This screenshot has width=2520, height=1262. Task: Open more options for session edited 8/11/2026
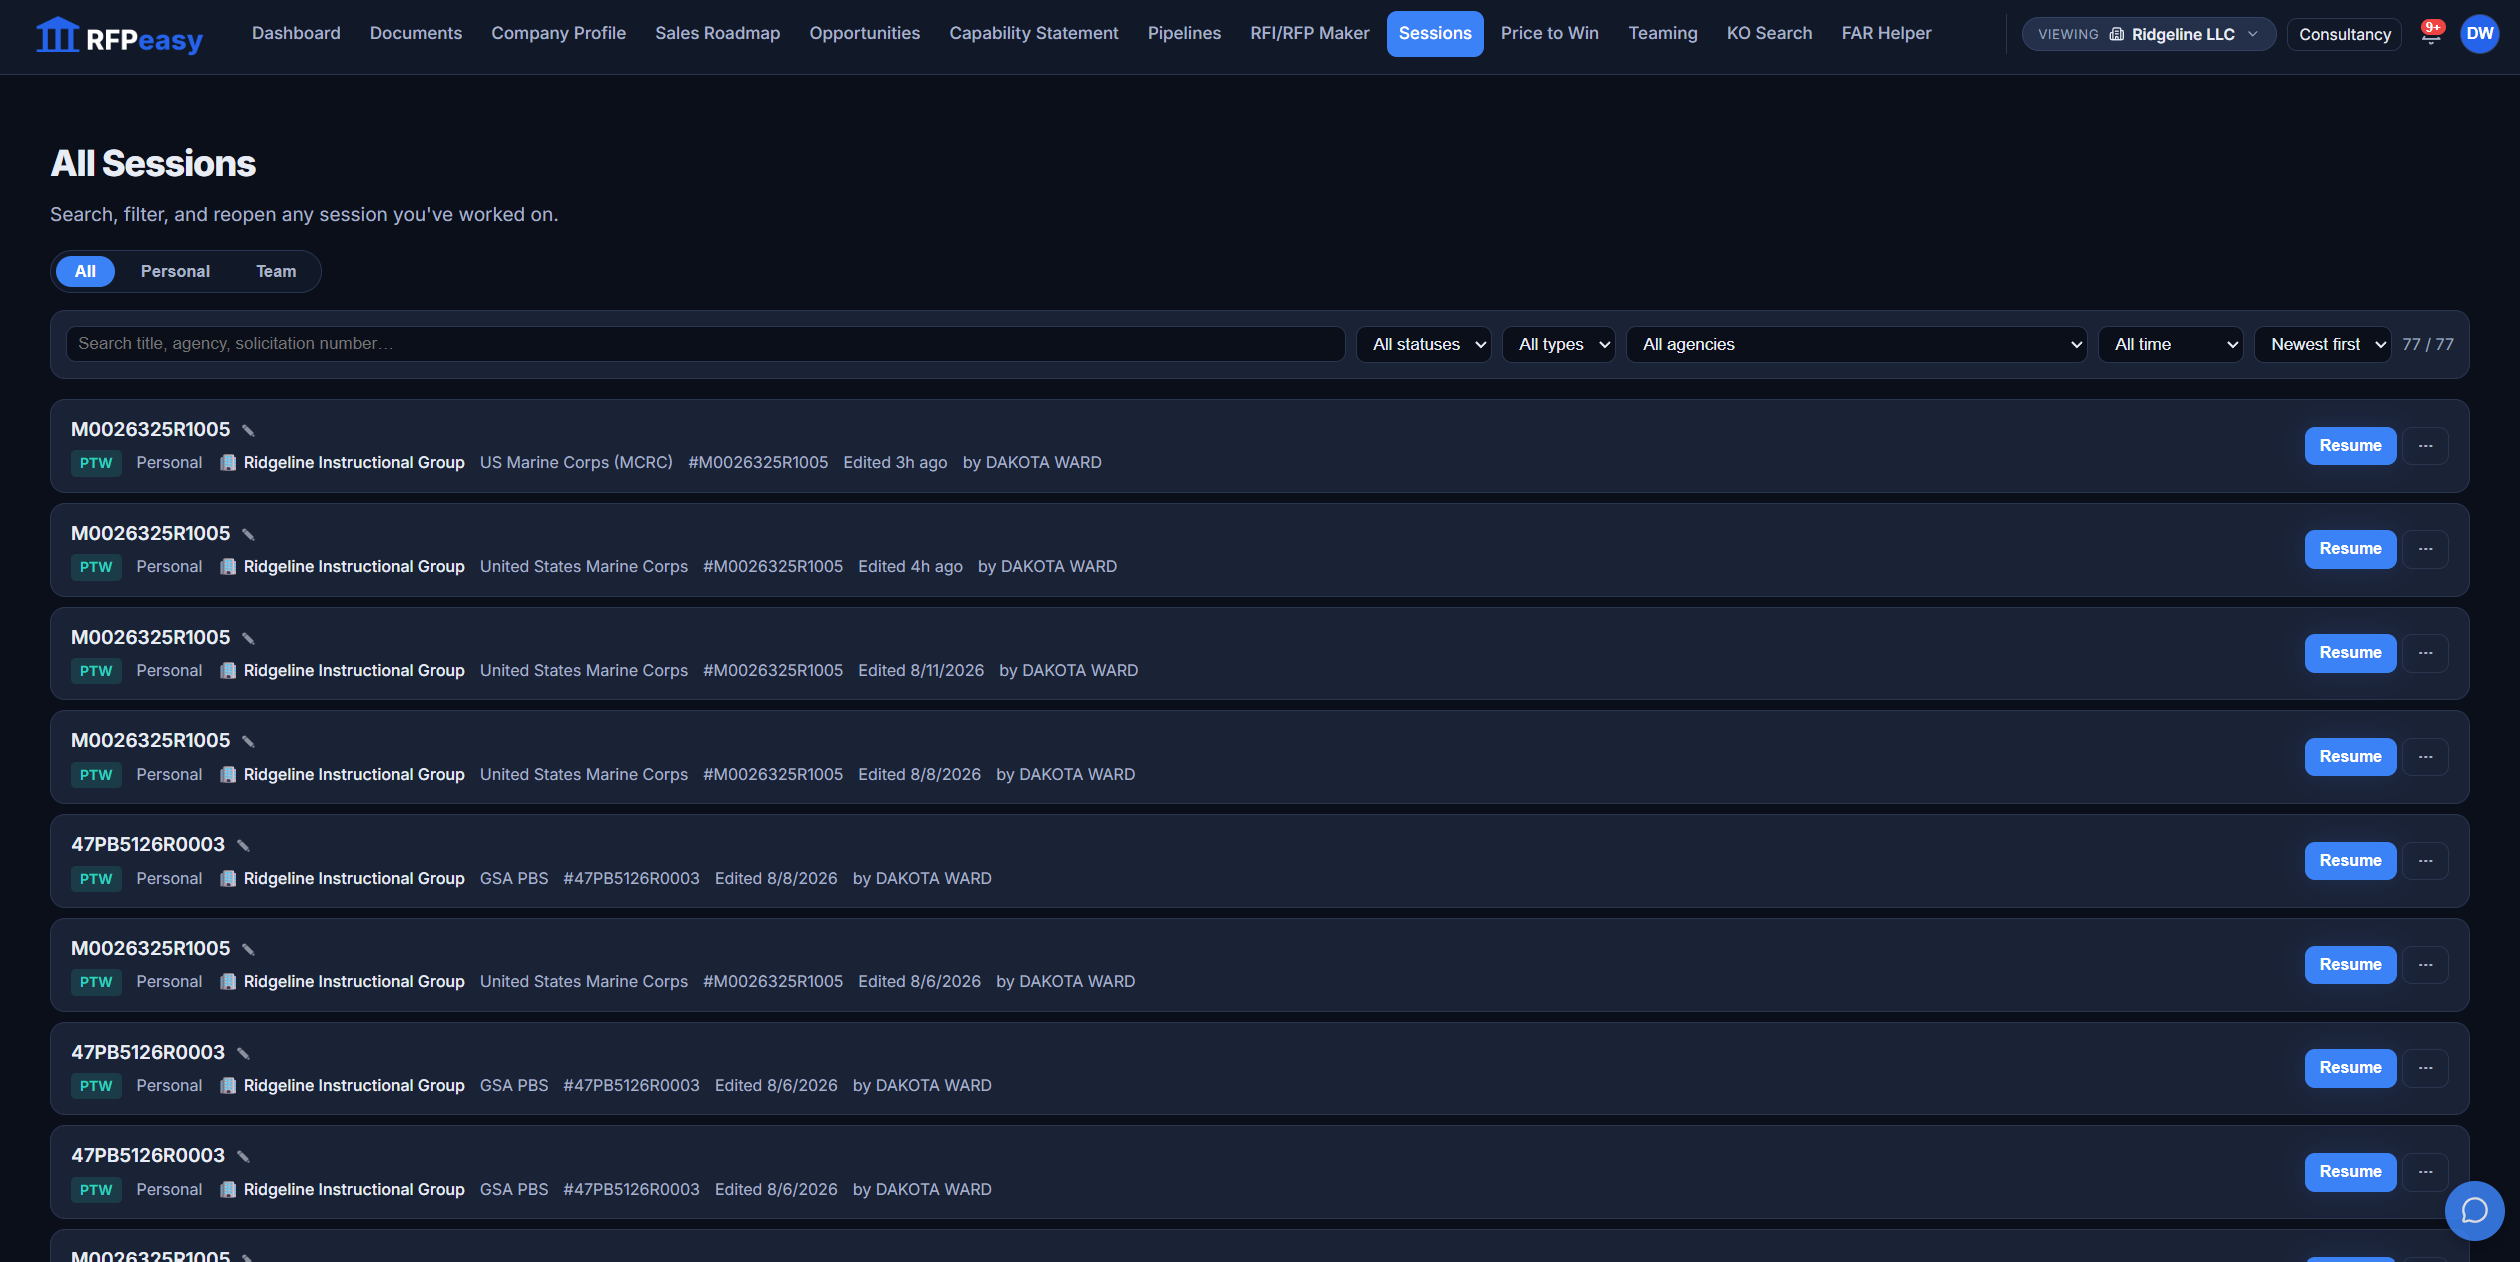pos(2426,653)
